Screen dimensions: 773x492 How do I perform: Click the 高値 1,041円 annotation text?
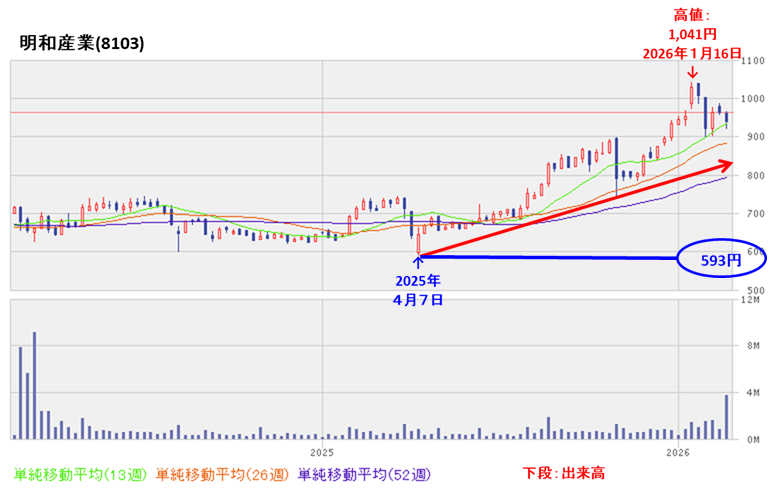coord(692,34)
